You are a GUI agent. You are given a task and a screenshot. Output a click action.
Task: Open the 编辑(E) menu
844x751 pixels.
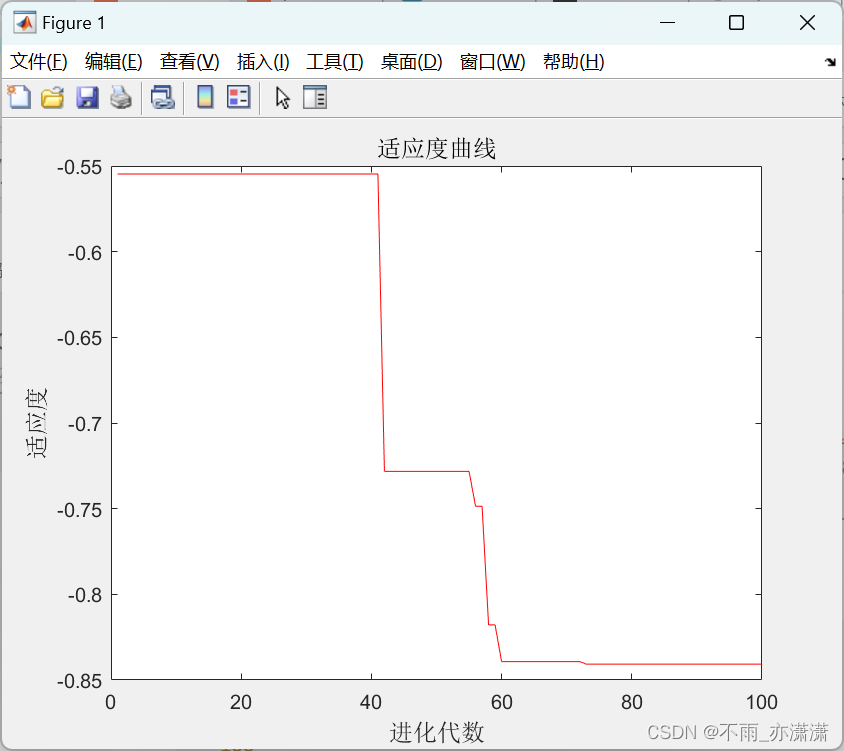tap(114, 62)
